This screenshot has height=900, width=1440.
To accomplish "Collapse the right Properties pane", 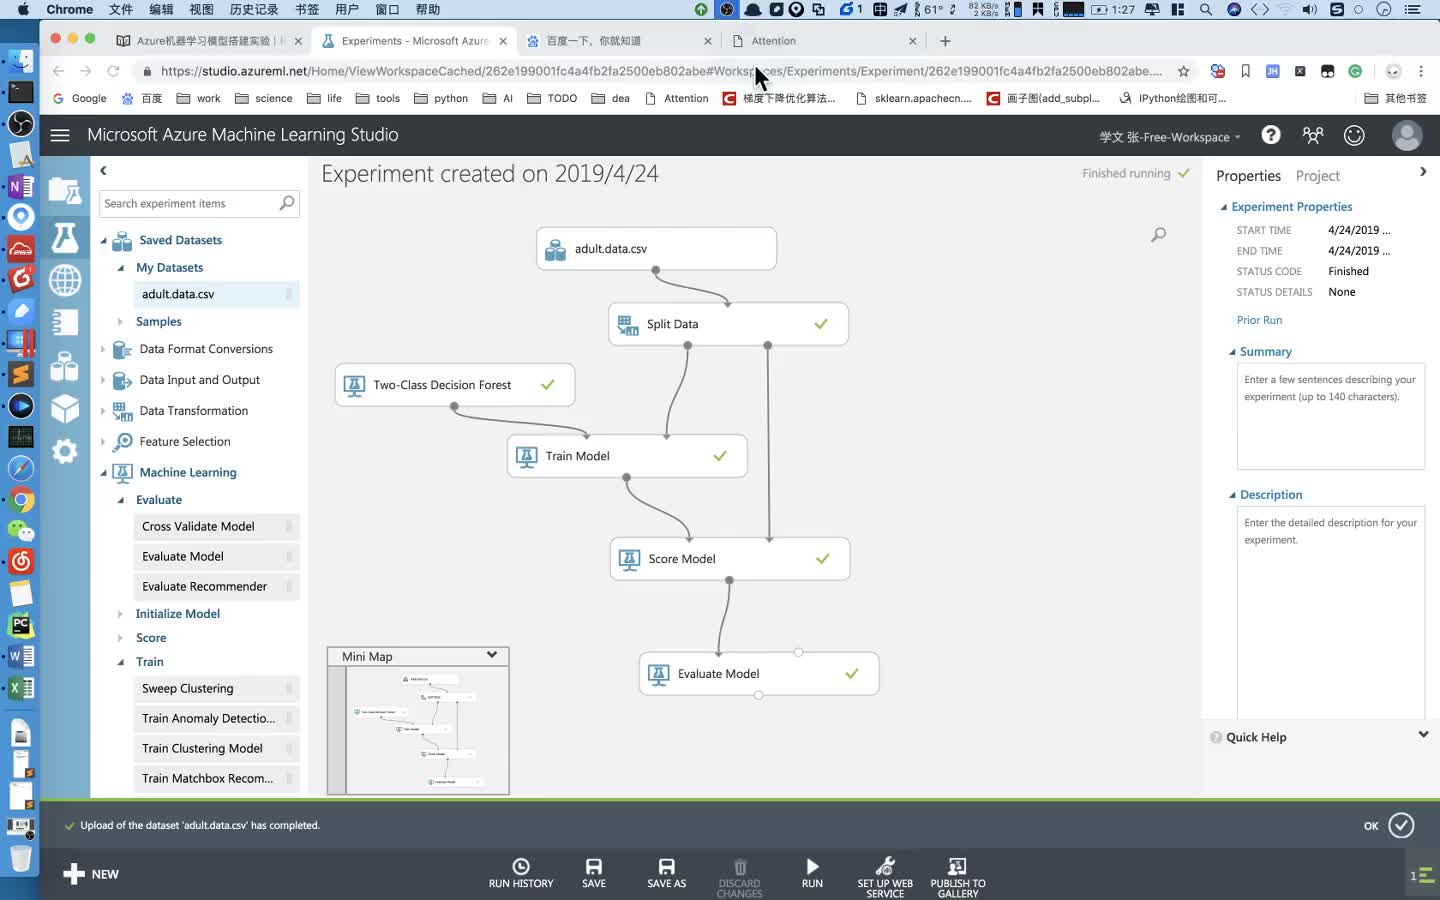I will [x=1423, y=172].
